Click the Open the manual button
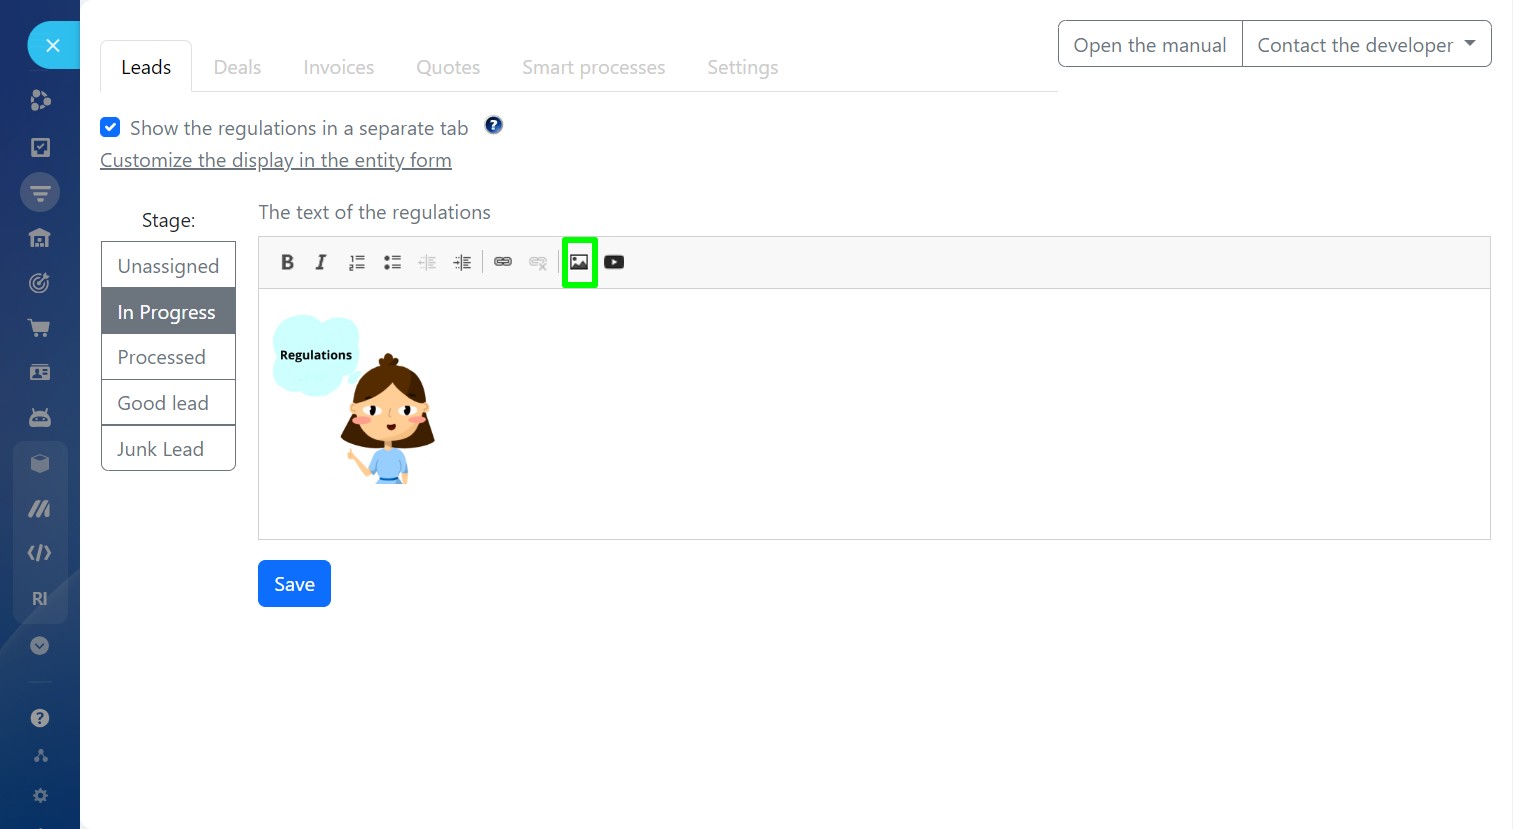Screen dimensions: 1513x829 click(x=1149, y=45)
